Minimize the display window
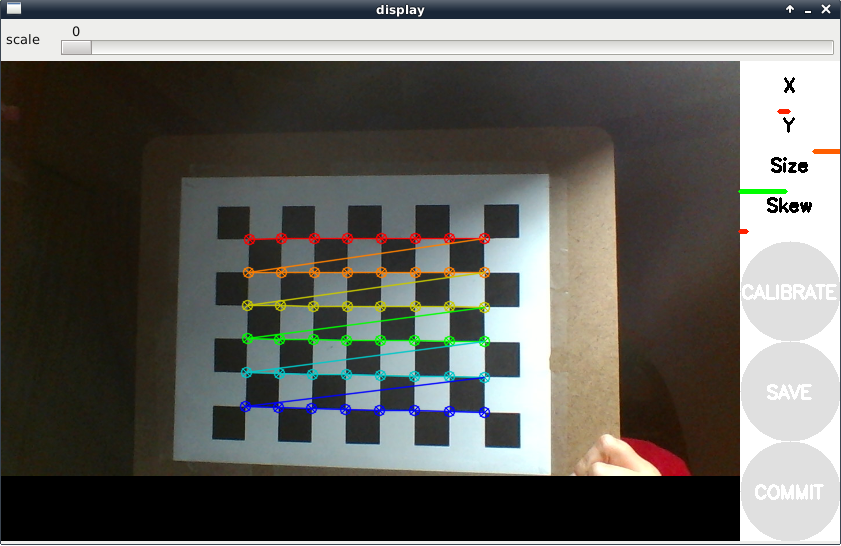 [807, 10]
